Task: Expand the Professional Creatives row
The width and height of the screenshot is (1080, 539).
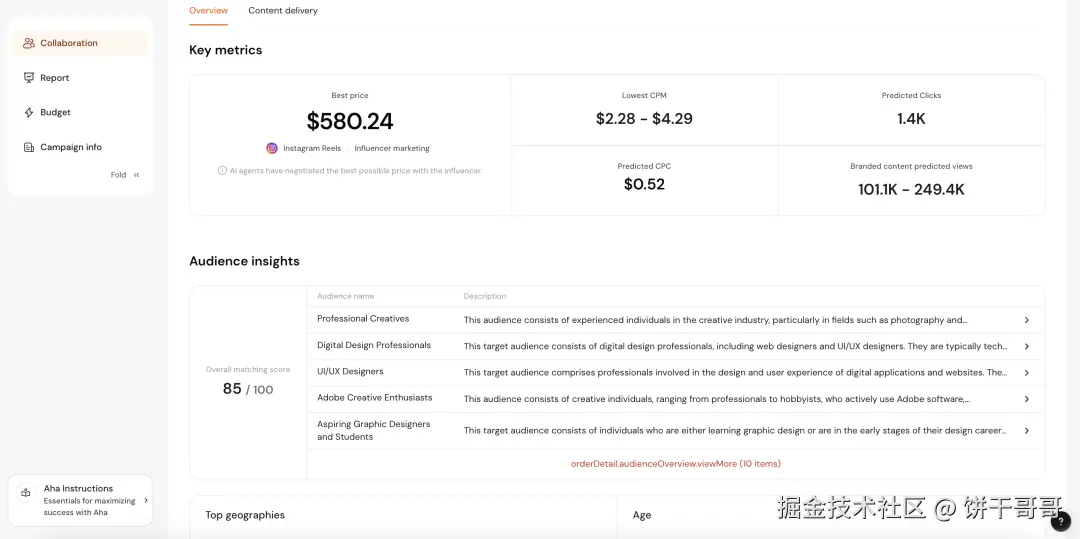Action: (x=1026, y=320)
